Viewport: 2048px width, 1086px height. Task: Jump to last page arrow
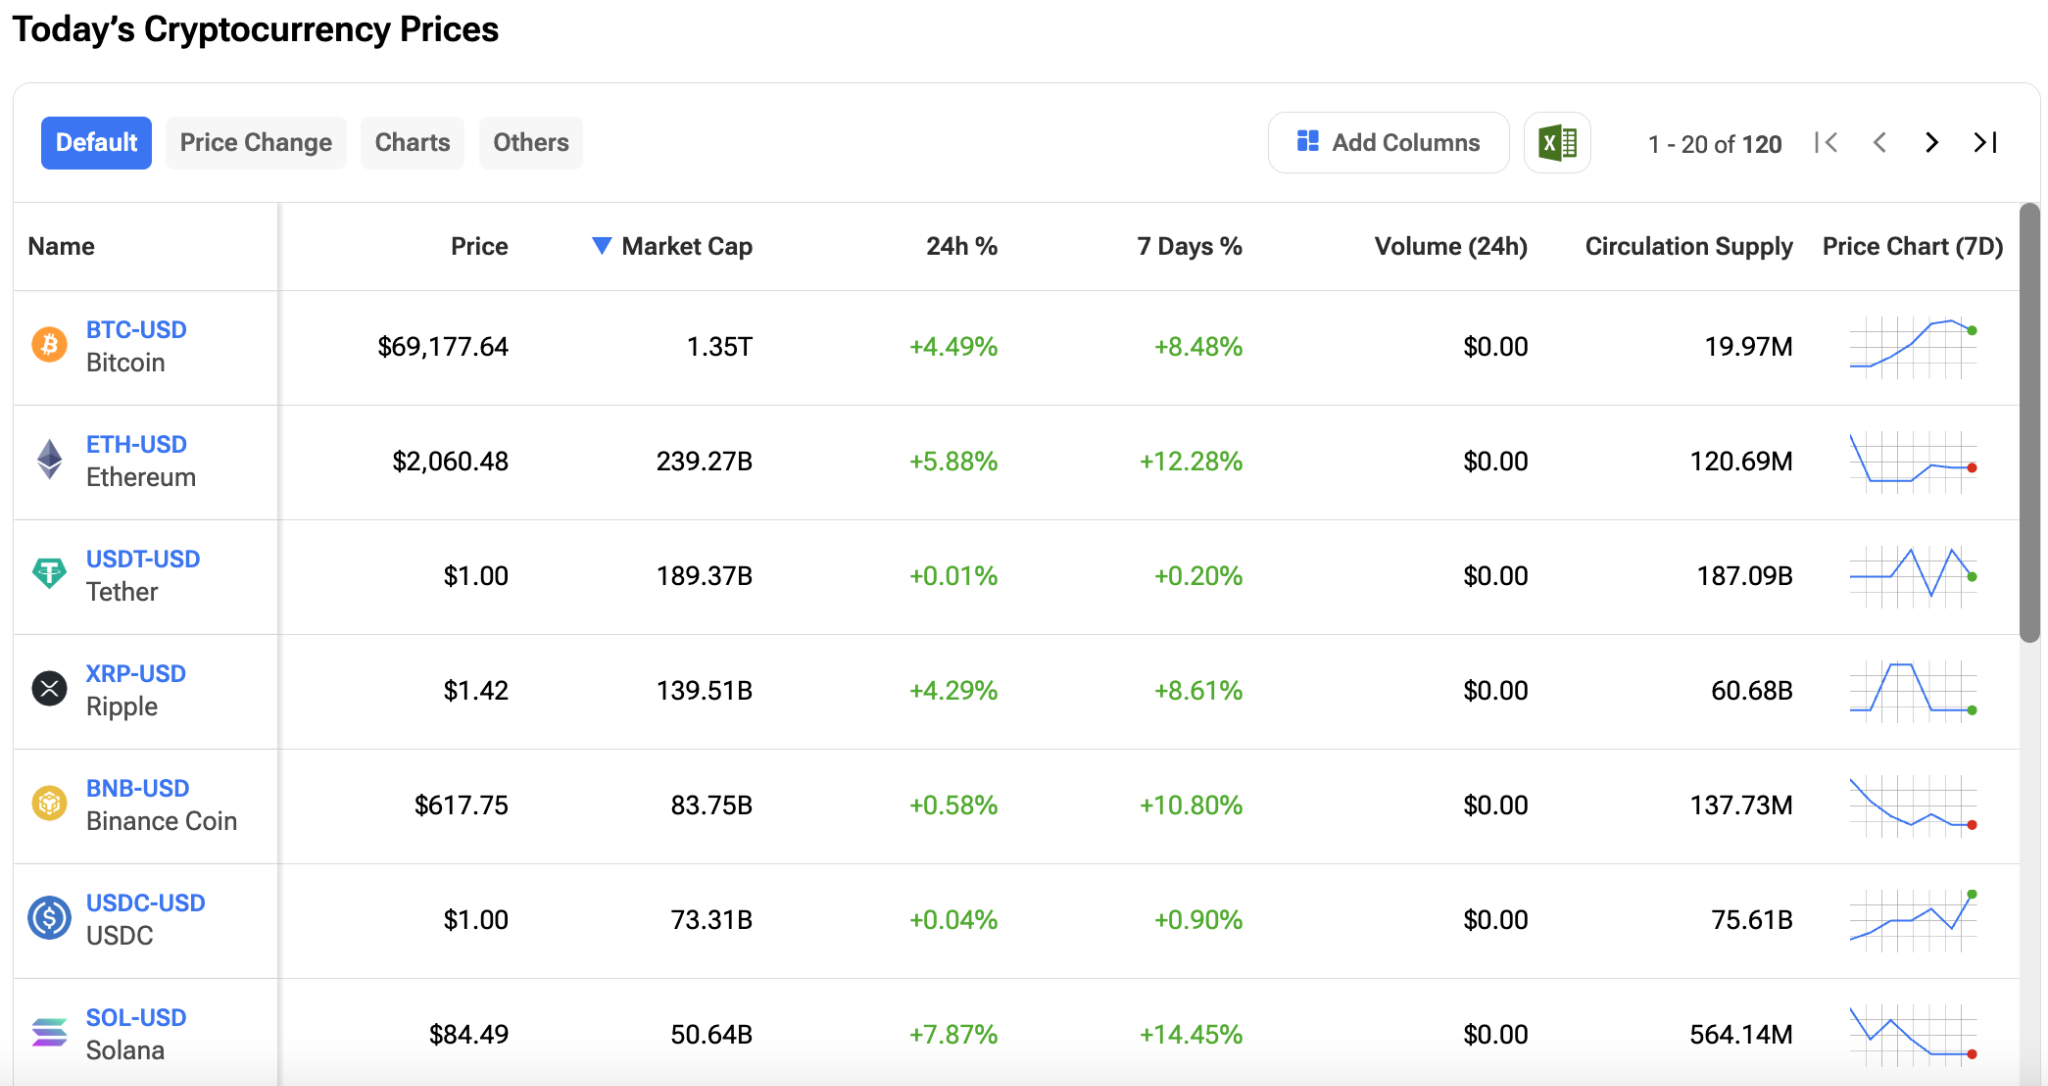(x=1985, y=143)
